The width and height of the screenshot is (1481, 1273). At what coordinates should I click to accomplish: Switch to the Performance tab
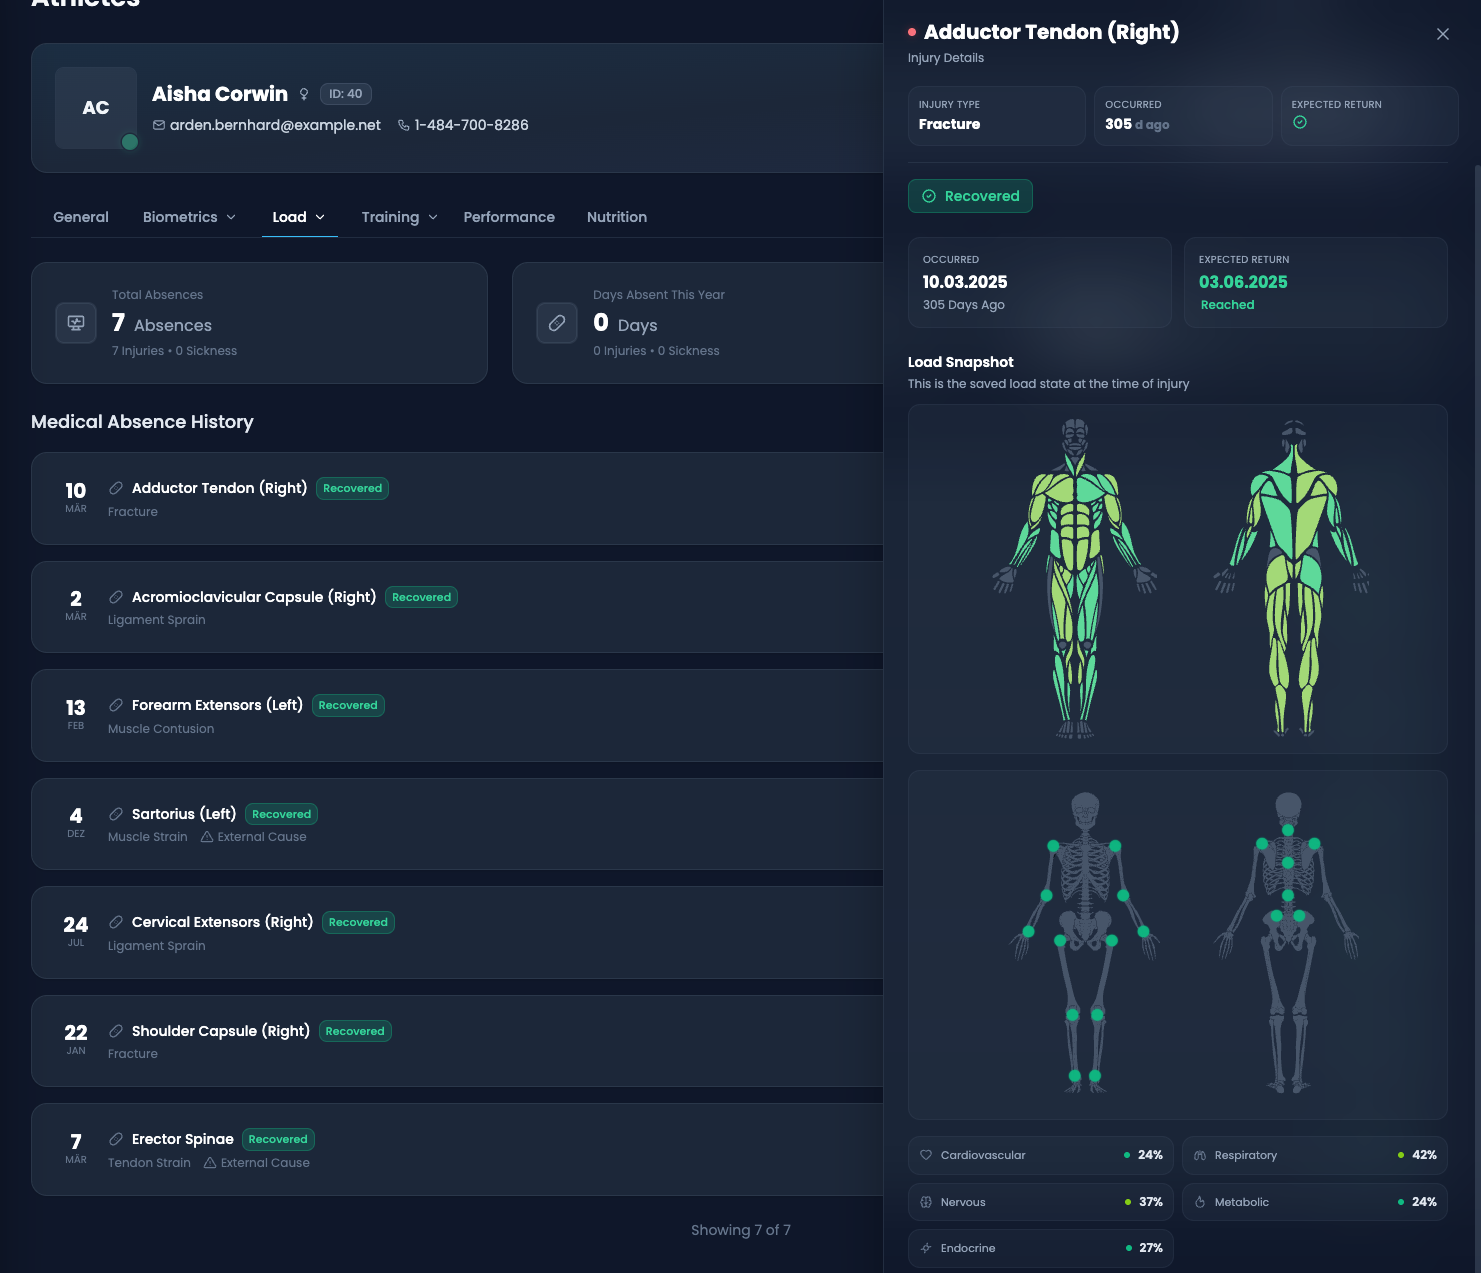pos(509,217)
